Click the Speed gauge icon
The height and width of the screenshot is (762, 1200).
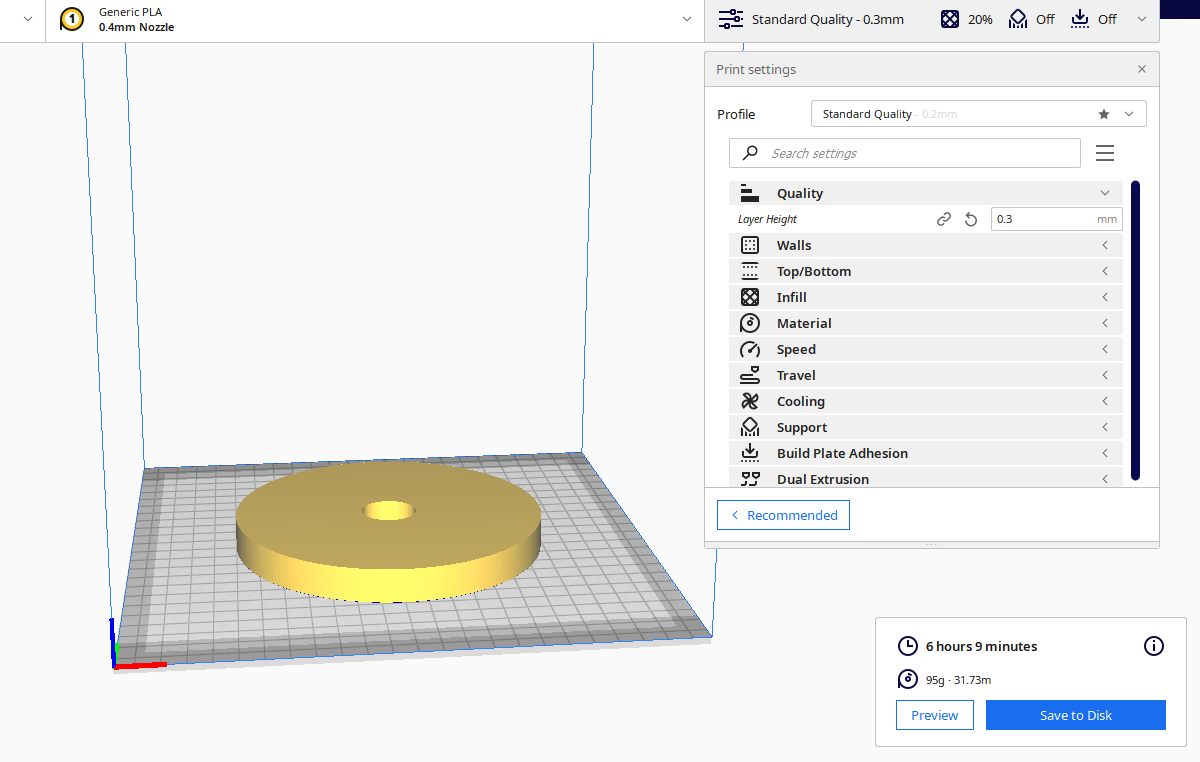click(x=750, y=349)
